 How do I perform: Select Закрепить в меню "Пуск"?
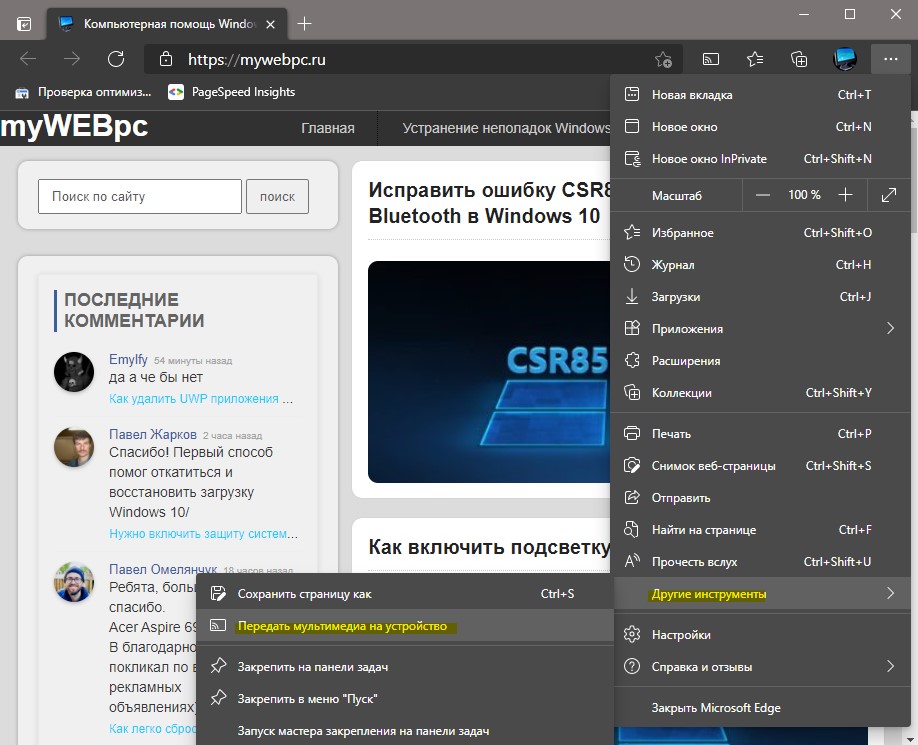405,699
